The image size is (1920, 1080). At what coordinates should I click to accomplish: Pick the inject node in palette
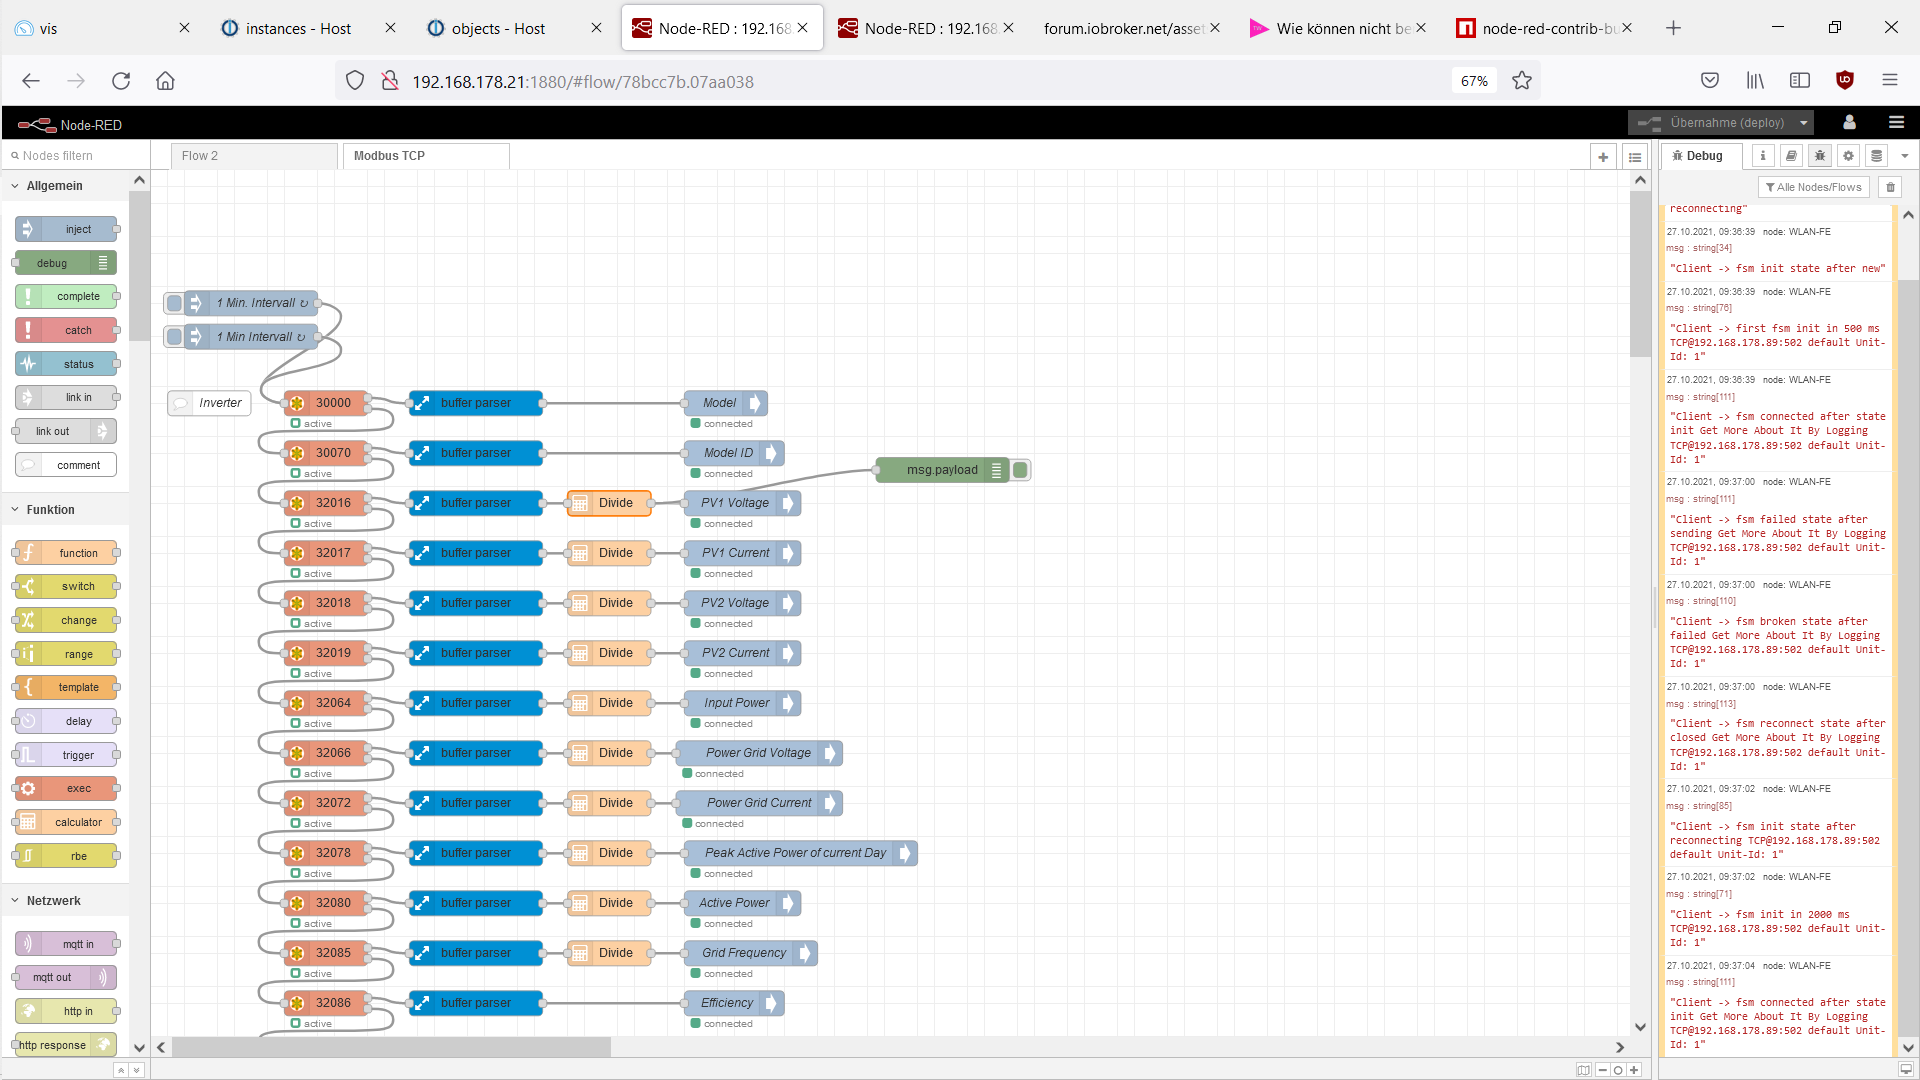click(x=66, y=229)
